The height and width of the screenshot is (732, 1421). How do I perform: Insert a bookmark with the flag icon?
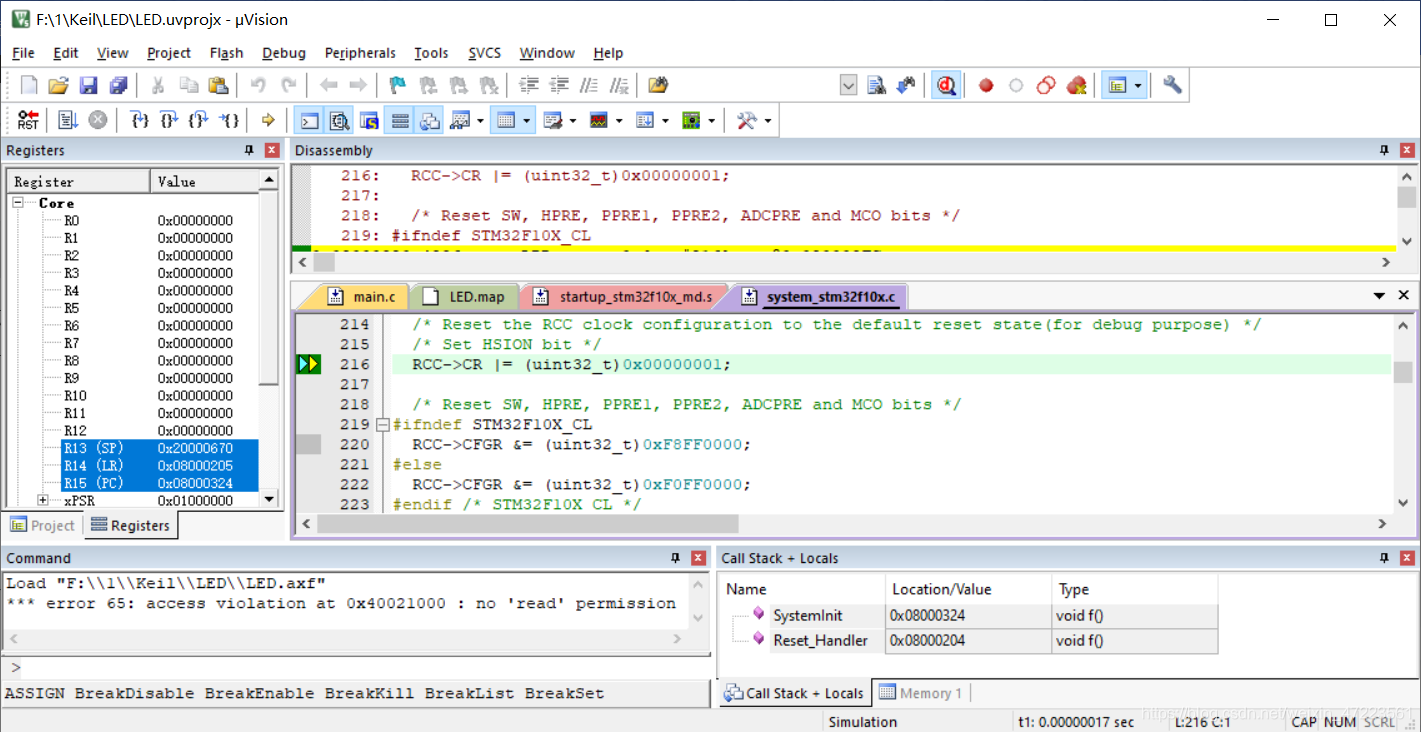(397, 86)
